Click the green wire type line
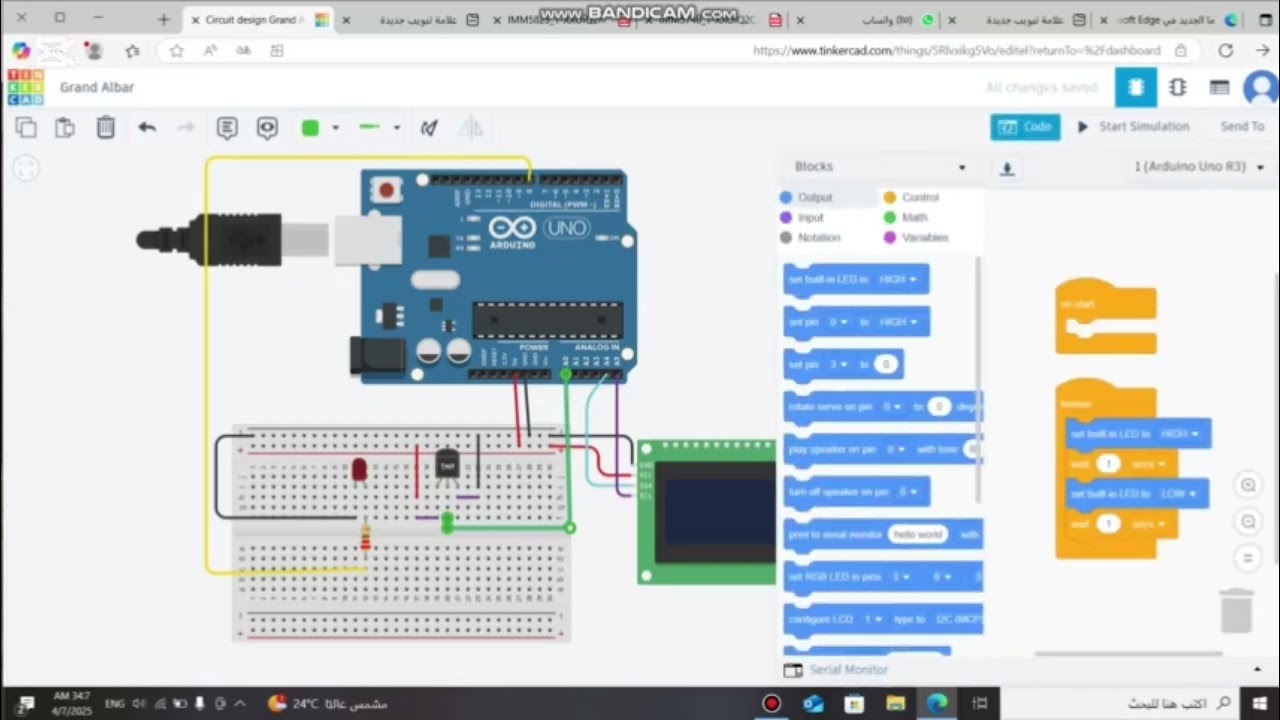 click(x=370, y=127)
